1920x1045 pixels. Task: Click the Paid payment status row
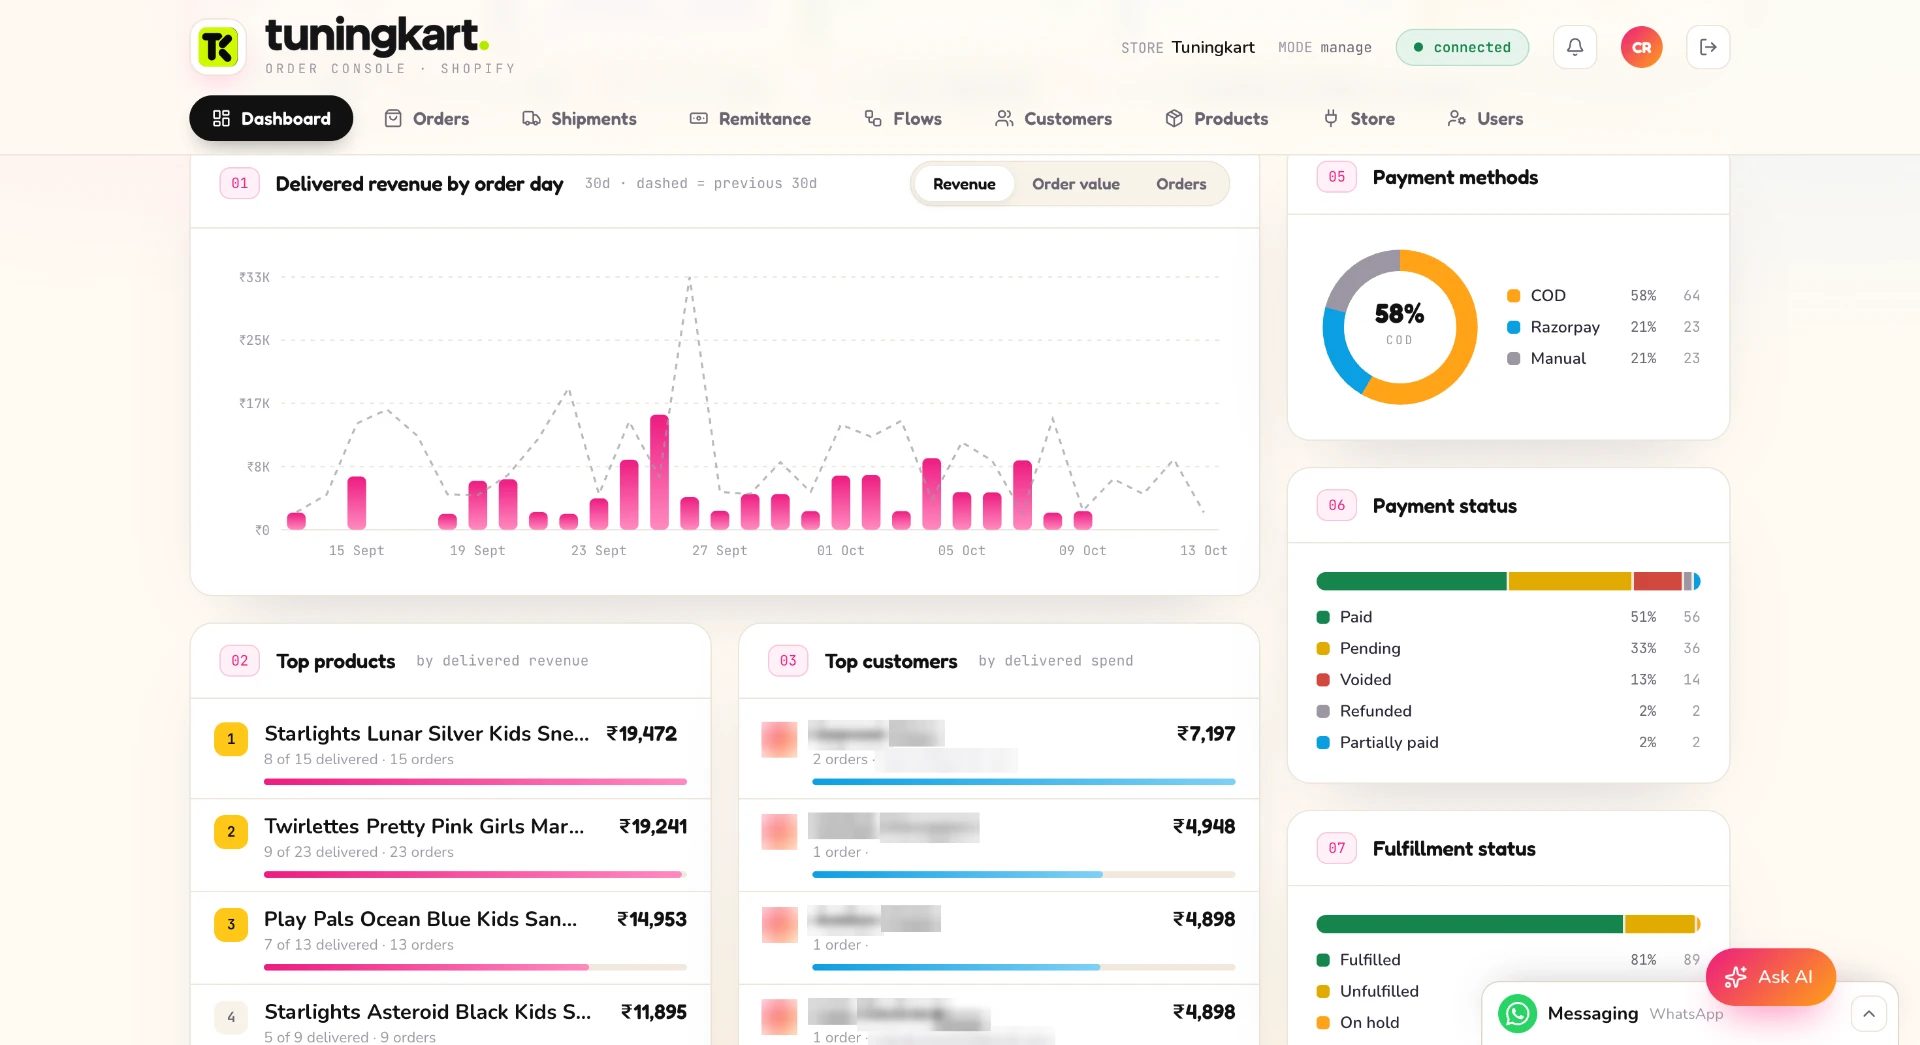click(1508, 617)
